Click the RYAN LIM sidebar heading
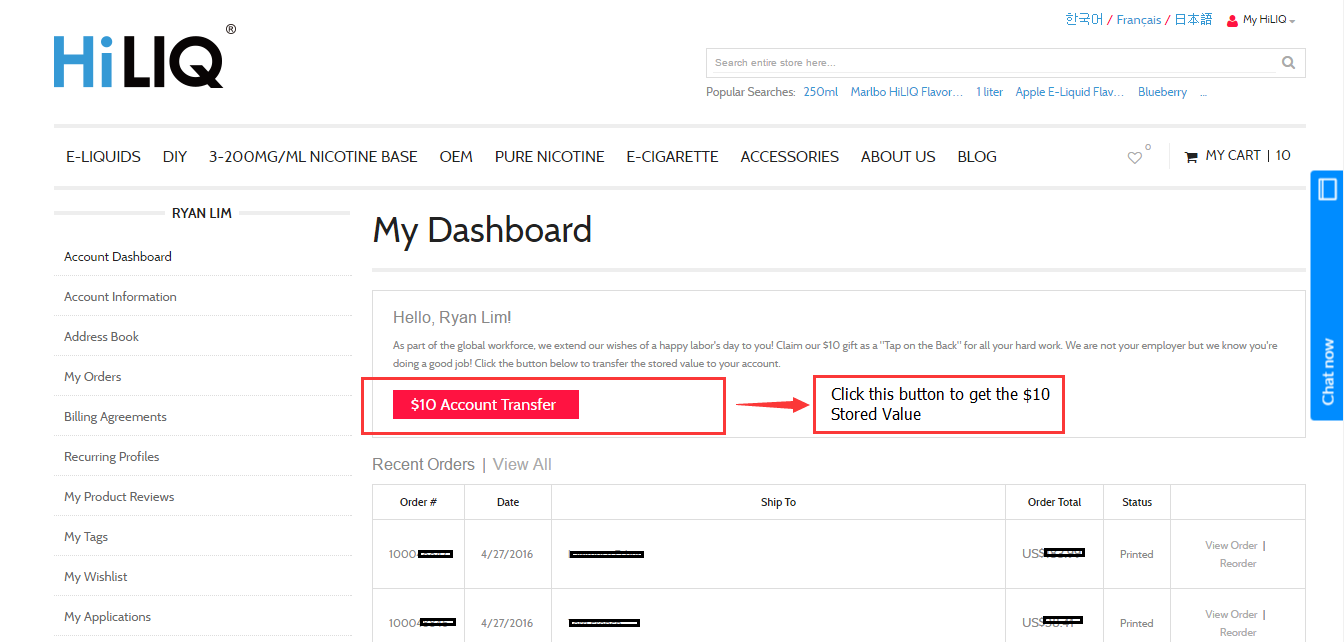Viewport: 1344px width, 642px height. [x=202, y=213]
